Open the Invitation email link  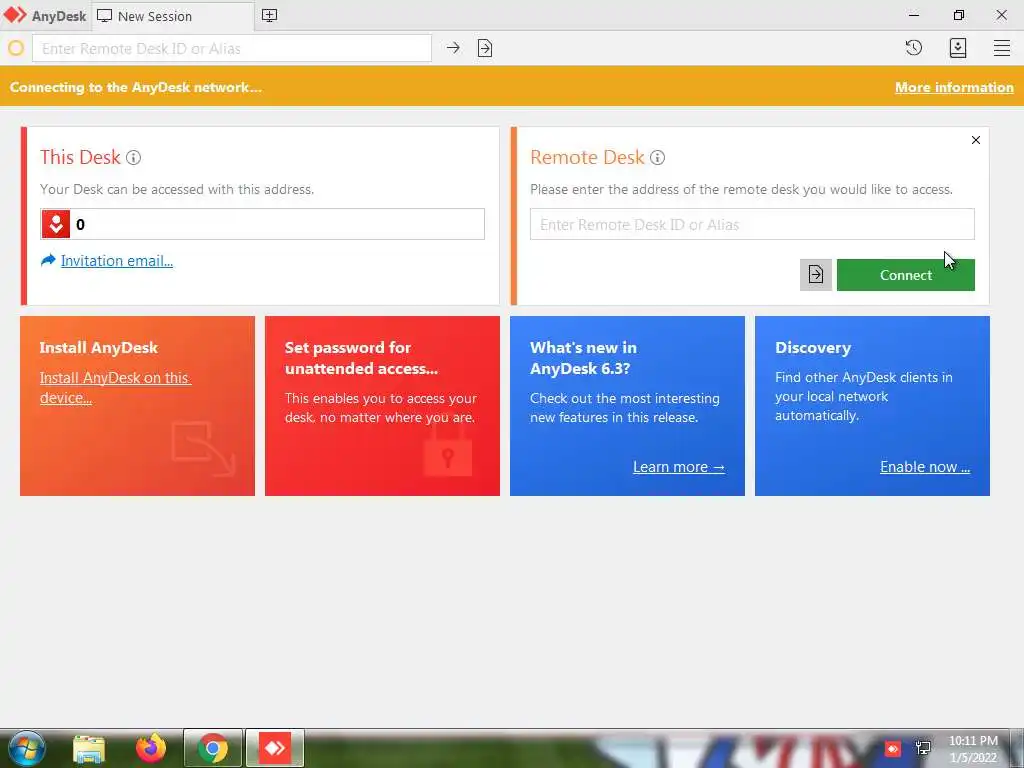[117, 261]
